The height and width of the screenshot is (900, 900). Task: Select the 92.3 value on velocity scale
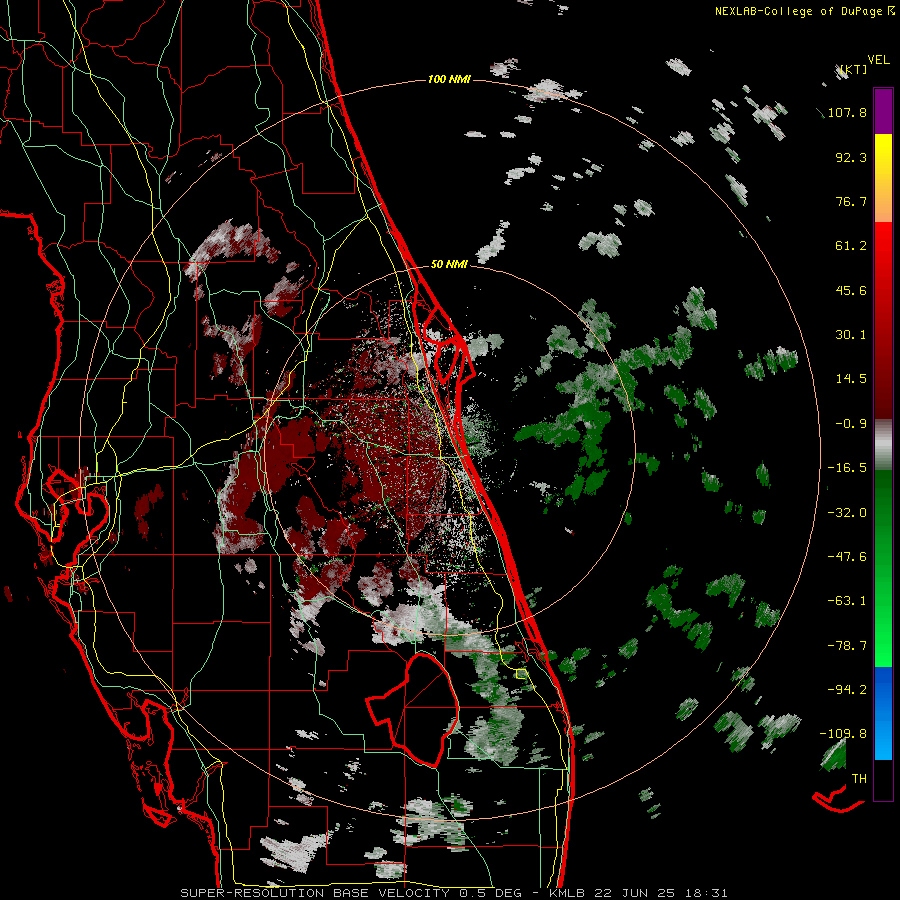[851, 157]
